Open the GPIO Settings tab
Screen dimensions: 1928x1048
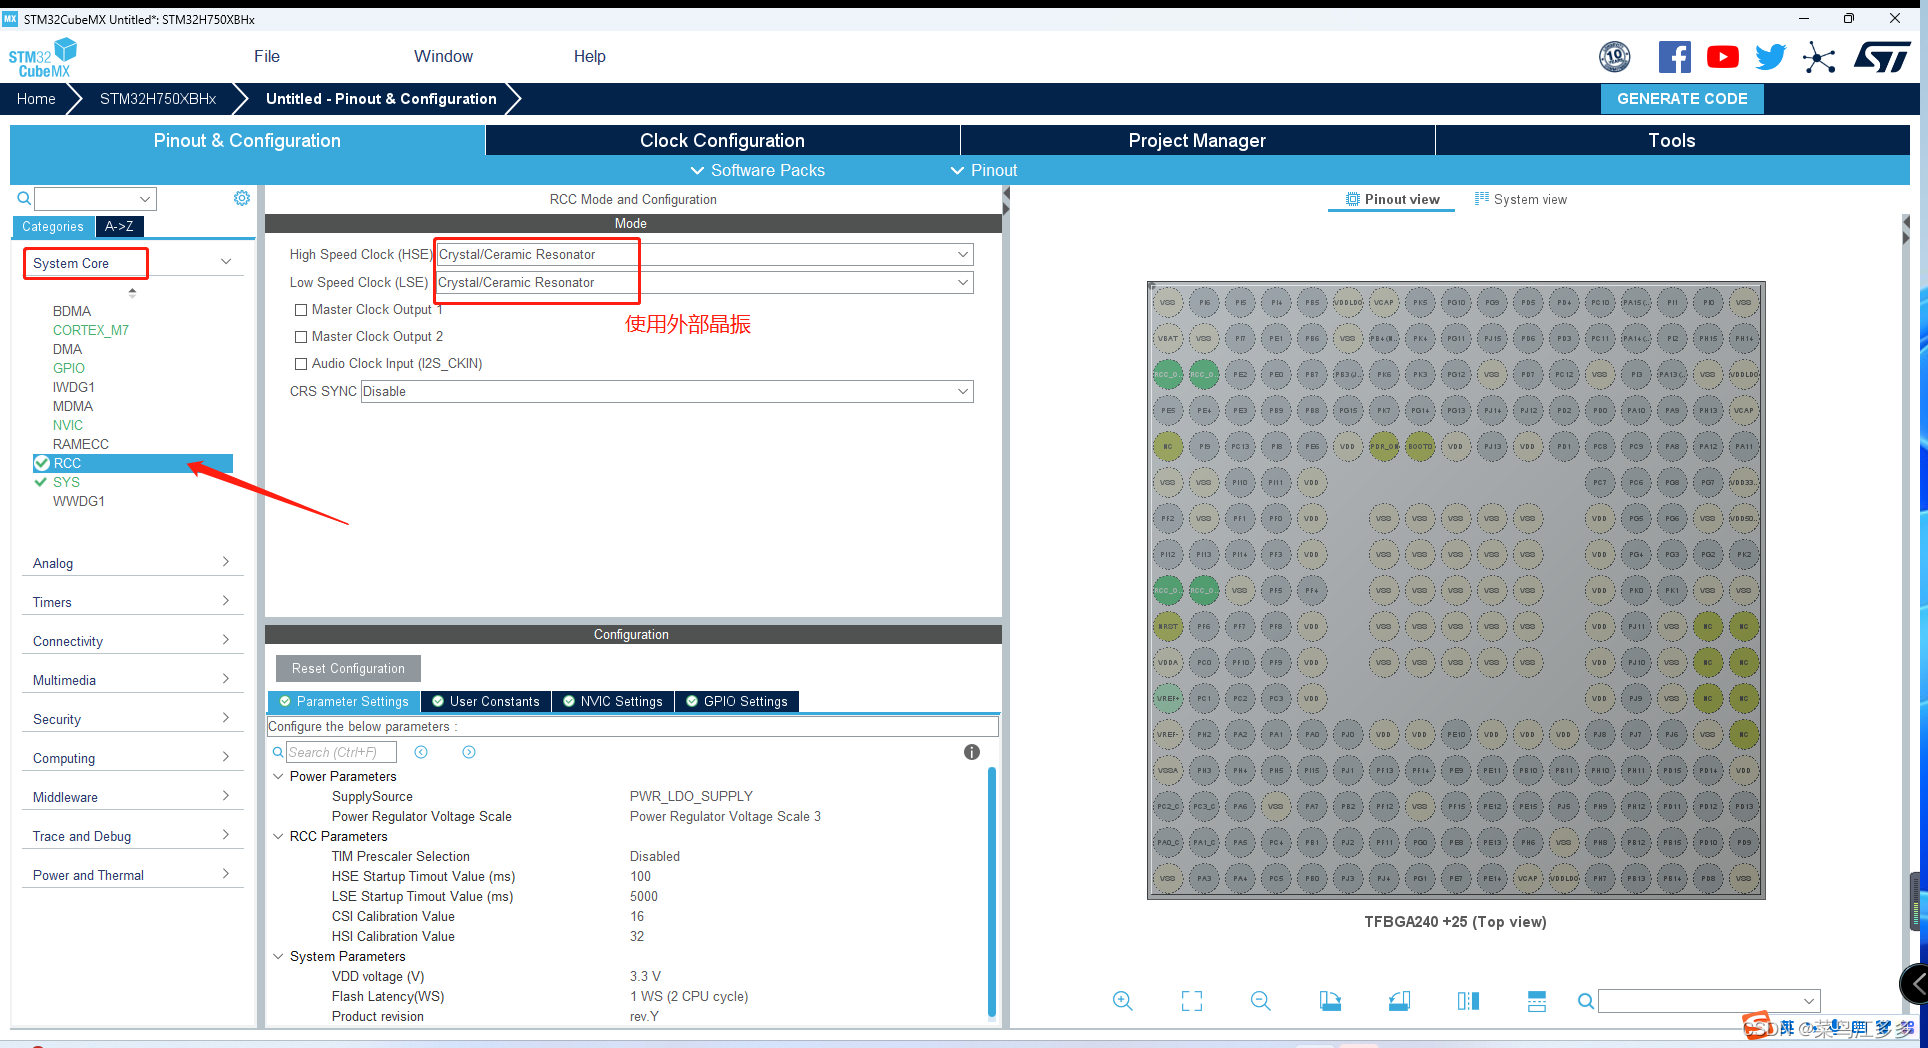tap(736, 702)
